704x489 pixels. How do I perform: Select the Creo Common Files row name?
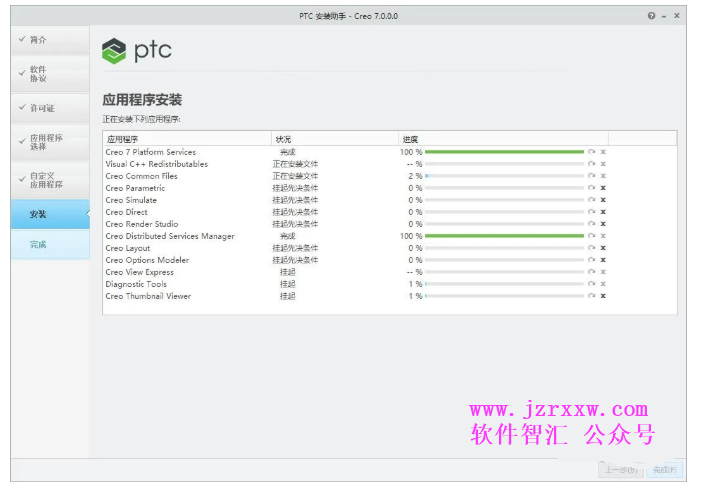141,176
